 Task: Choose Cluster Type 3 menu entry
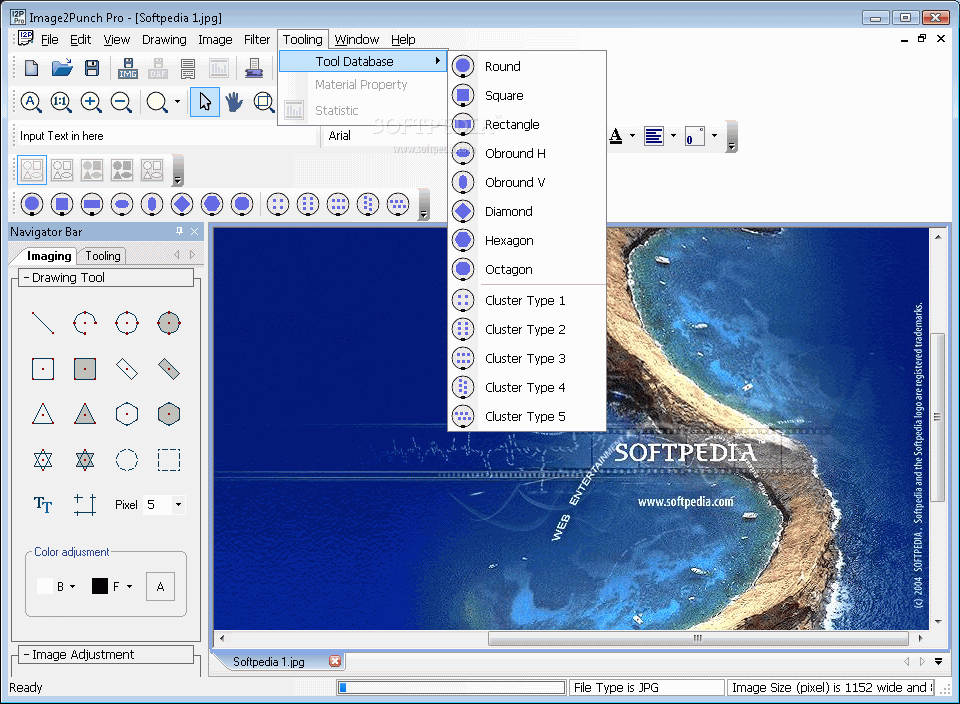point(527,358)
